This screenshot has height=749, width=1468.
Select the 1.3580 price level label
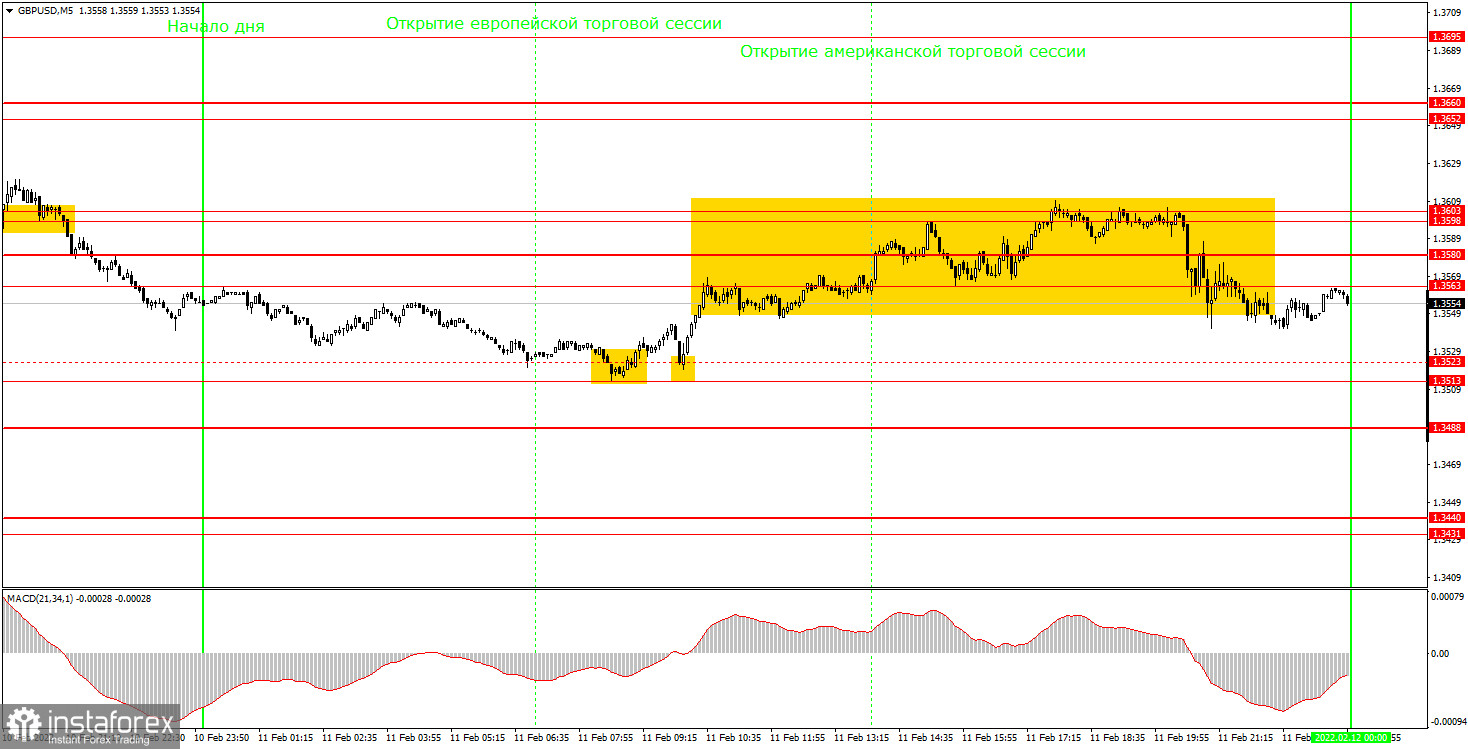coord(1447,255)
